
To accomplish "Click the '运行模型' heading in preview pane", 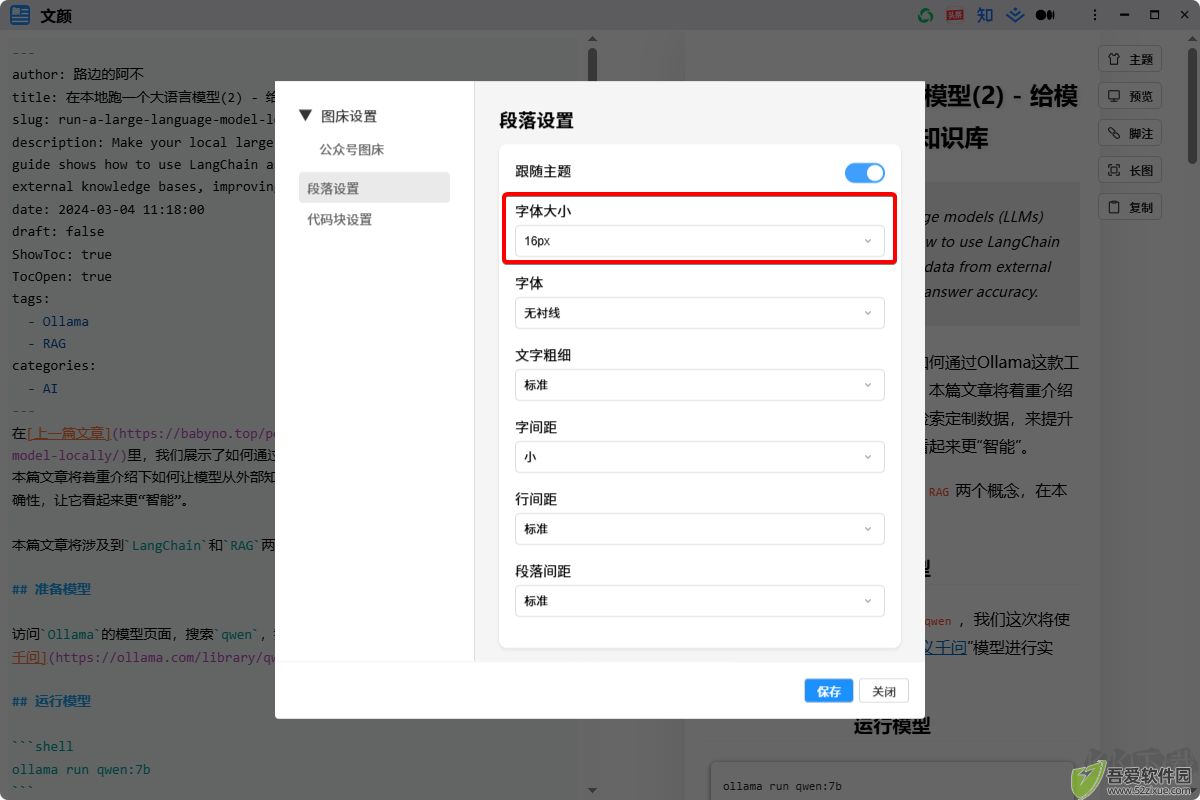I will [x=892, y=726].
